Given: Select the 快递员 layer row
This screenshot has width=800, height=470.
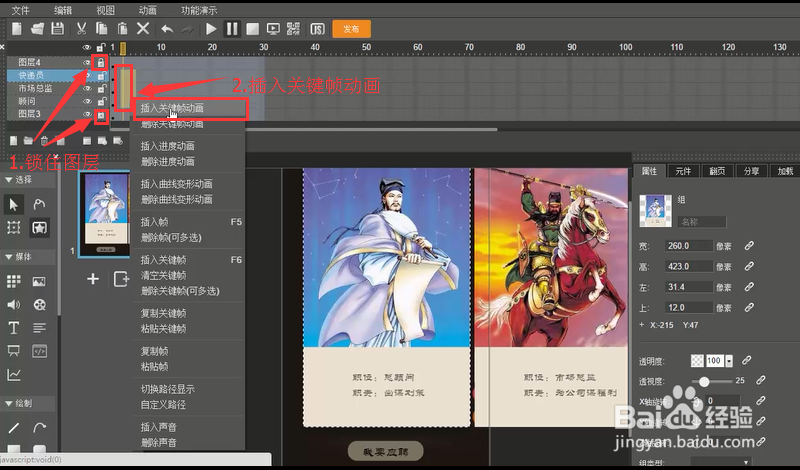Looking at the screenshot, I should [58, 76].
